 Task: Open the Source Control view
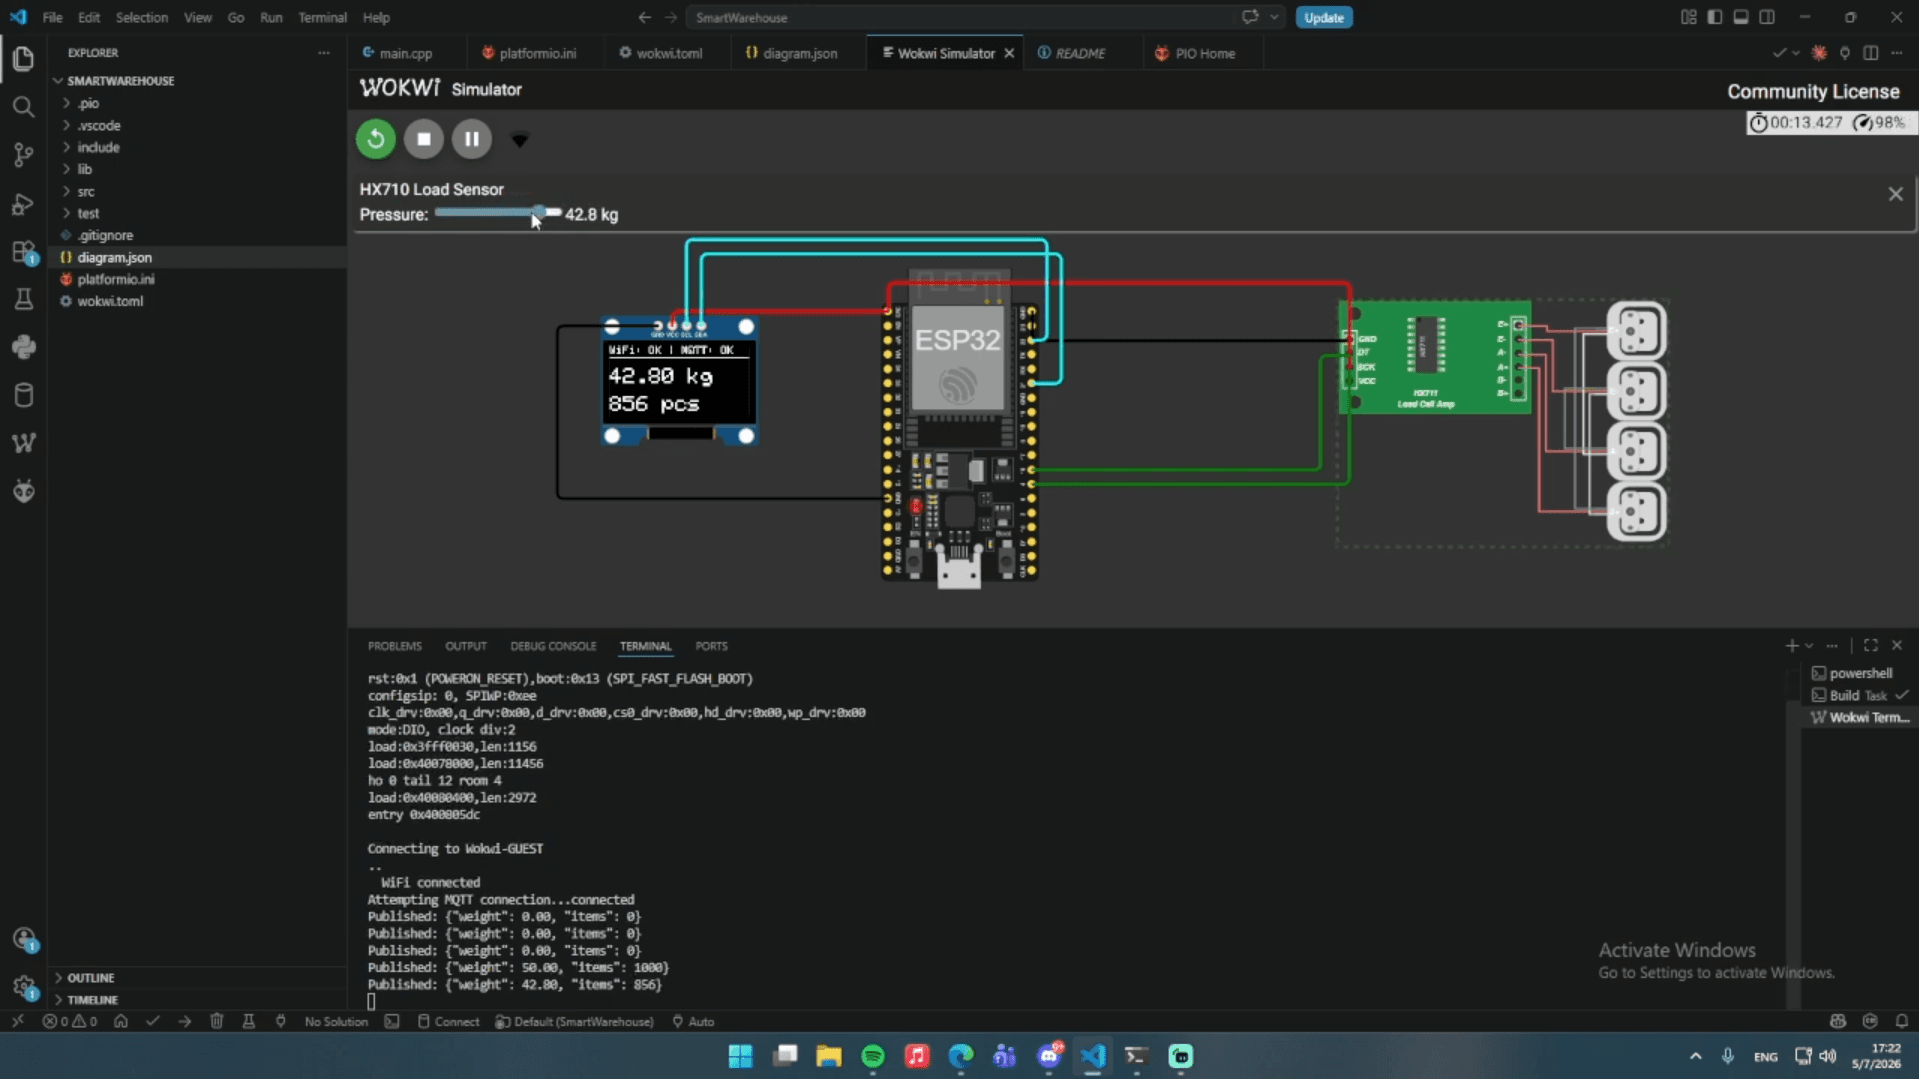[x=23, y=155]
